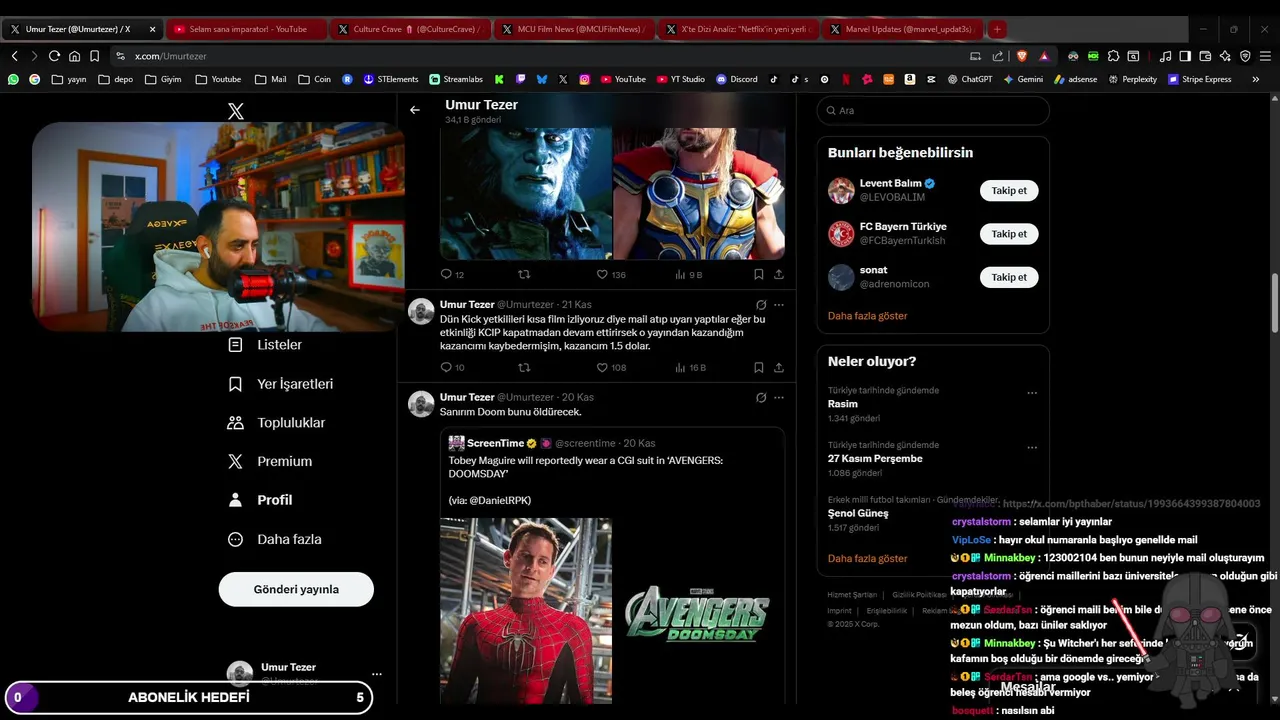Click Daha fazla göster under suggested accounts
The image size is (1280, 720).
868,316
